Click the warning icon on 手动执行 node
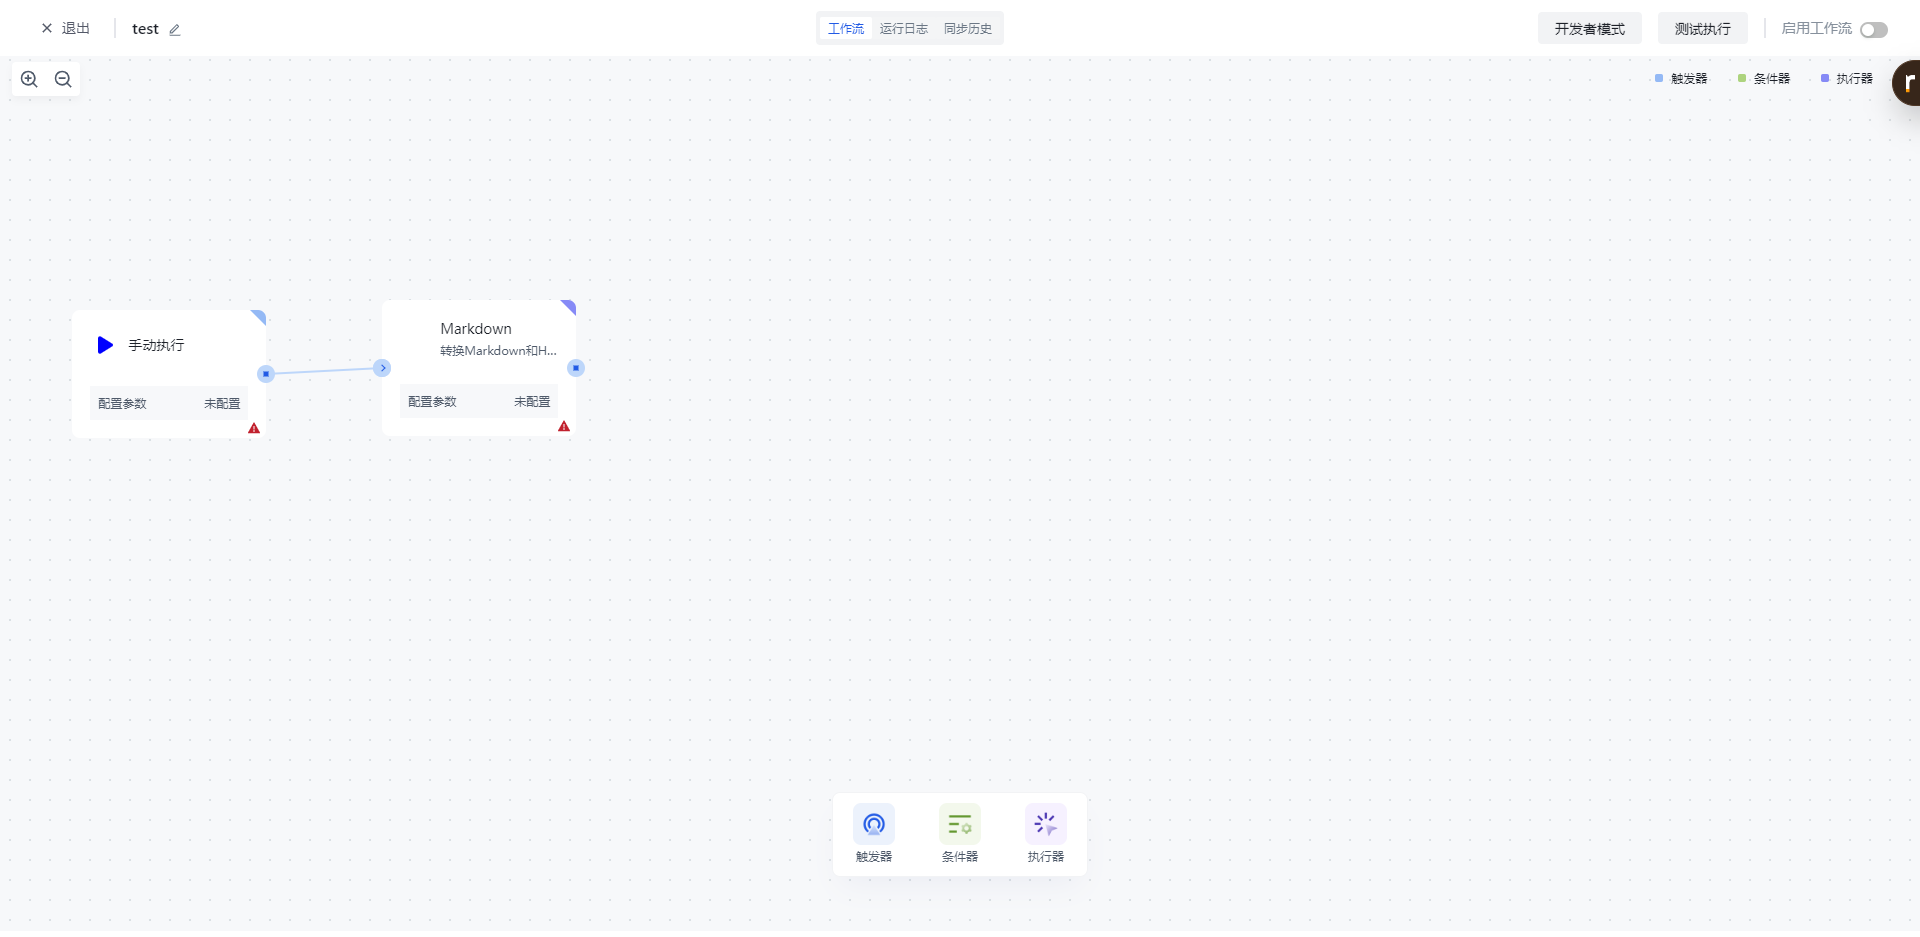 tap(254, 428)
